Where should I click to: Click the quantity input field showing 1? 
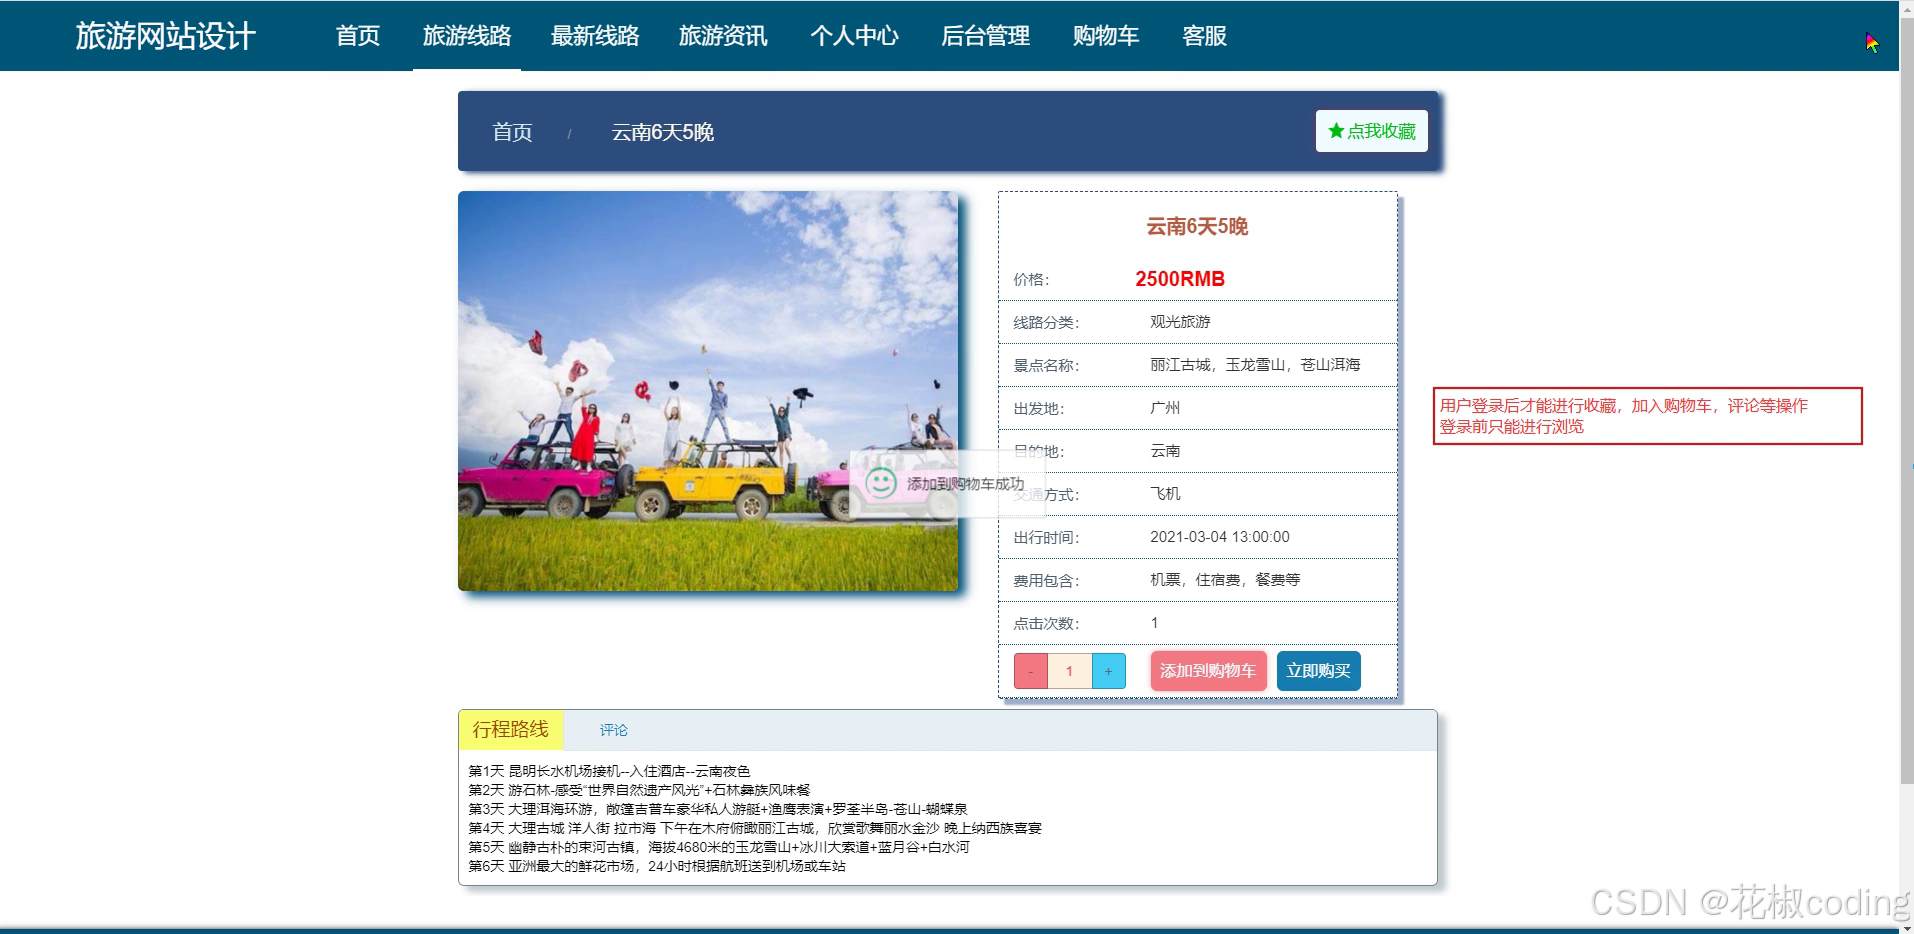point(1069,671)
